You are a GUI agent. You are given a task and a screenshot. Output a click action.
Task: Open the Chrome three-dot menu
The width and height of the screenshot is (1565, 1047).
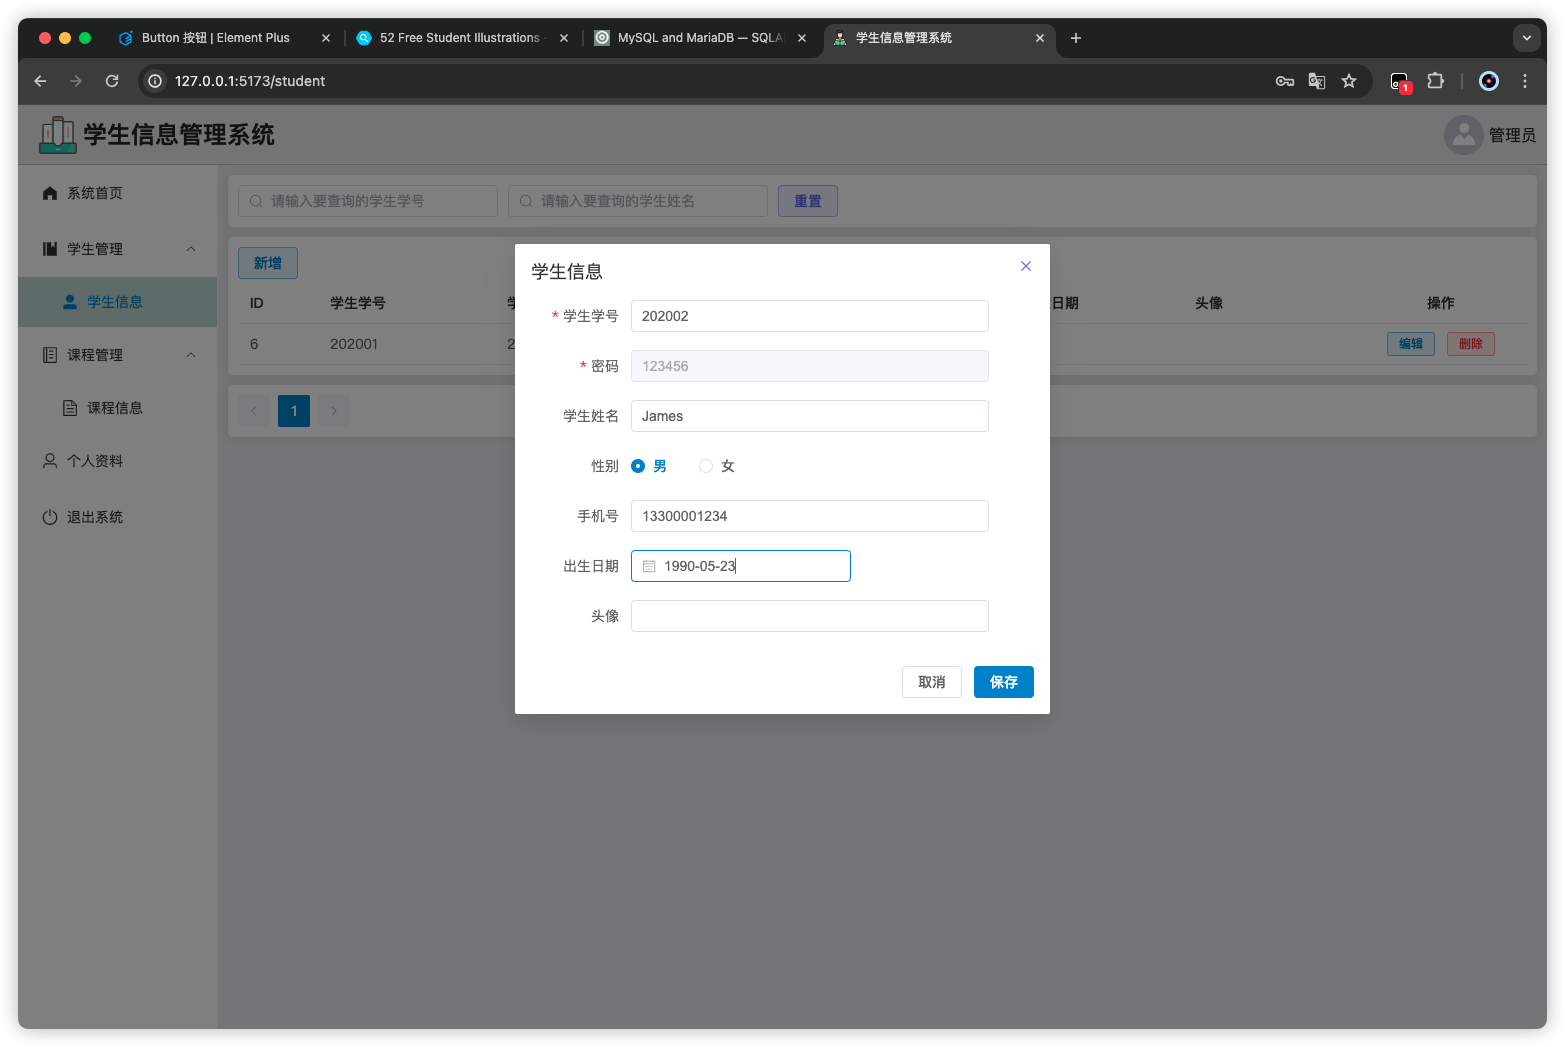(1525, 81)
